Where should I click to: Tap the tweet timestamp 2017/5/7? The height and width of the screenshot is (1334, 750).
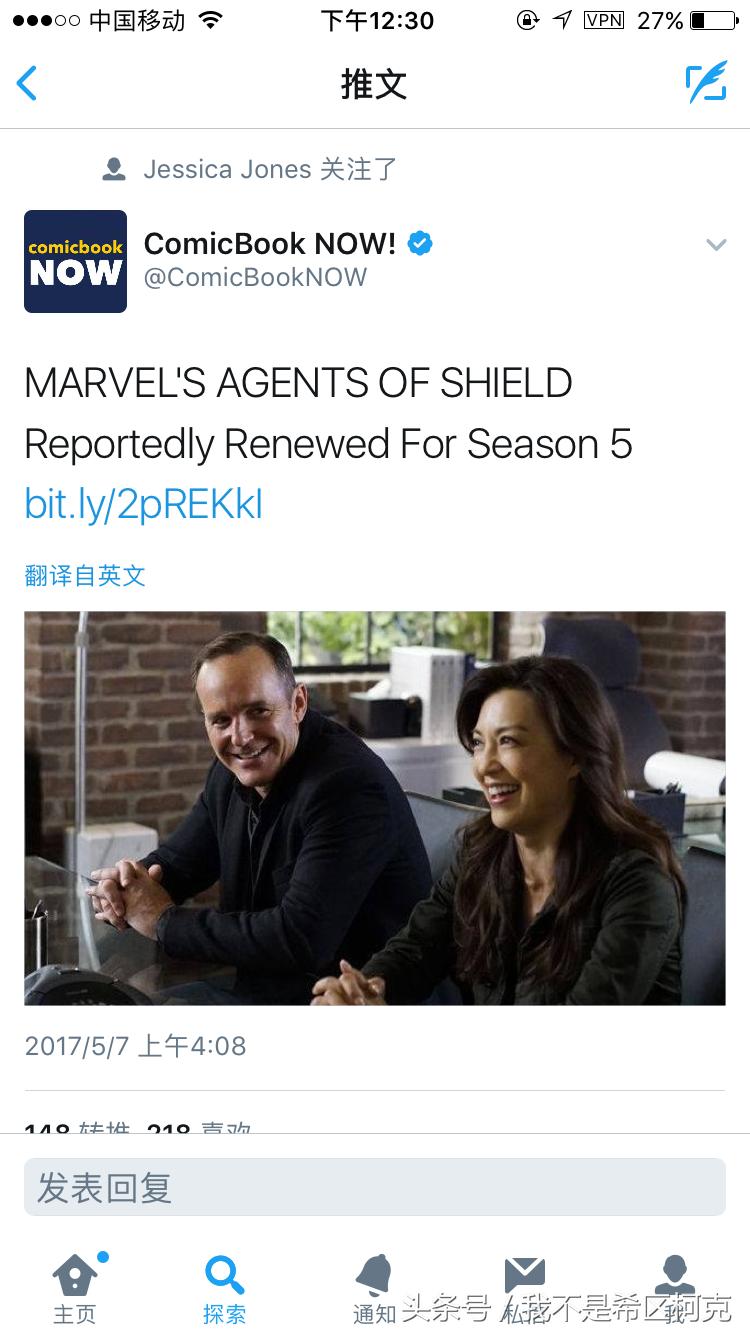pyautogui.click(x=135, y=1046)
